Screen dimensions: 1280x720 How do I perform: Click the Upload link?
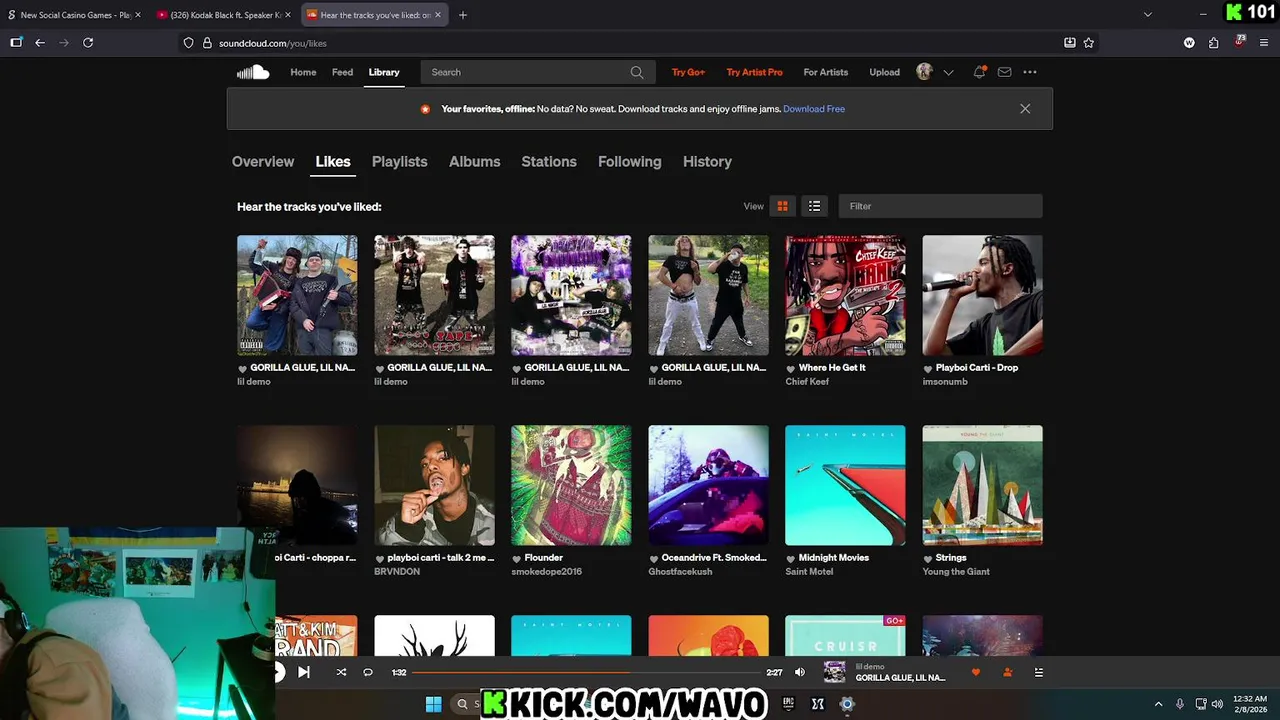tap(884, 72)
